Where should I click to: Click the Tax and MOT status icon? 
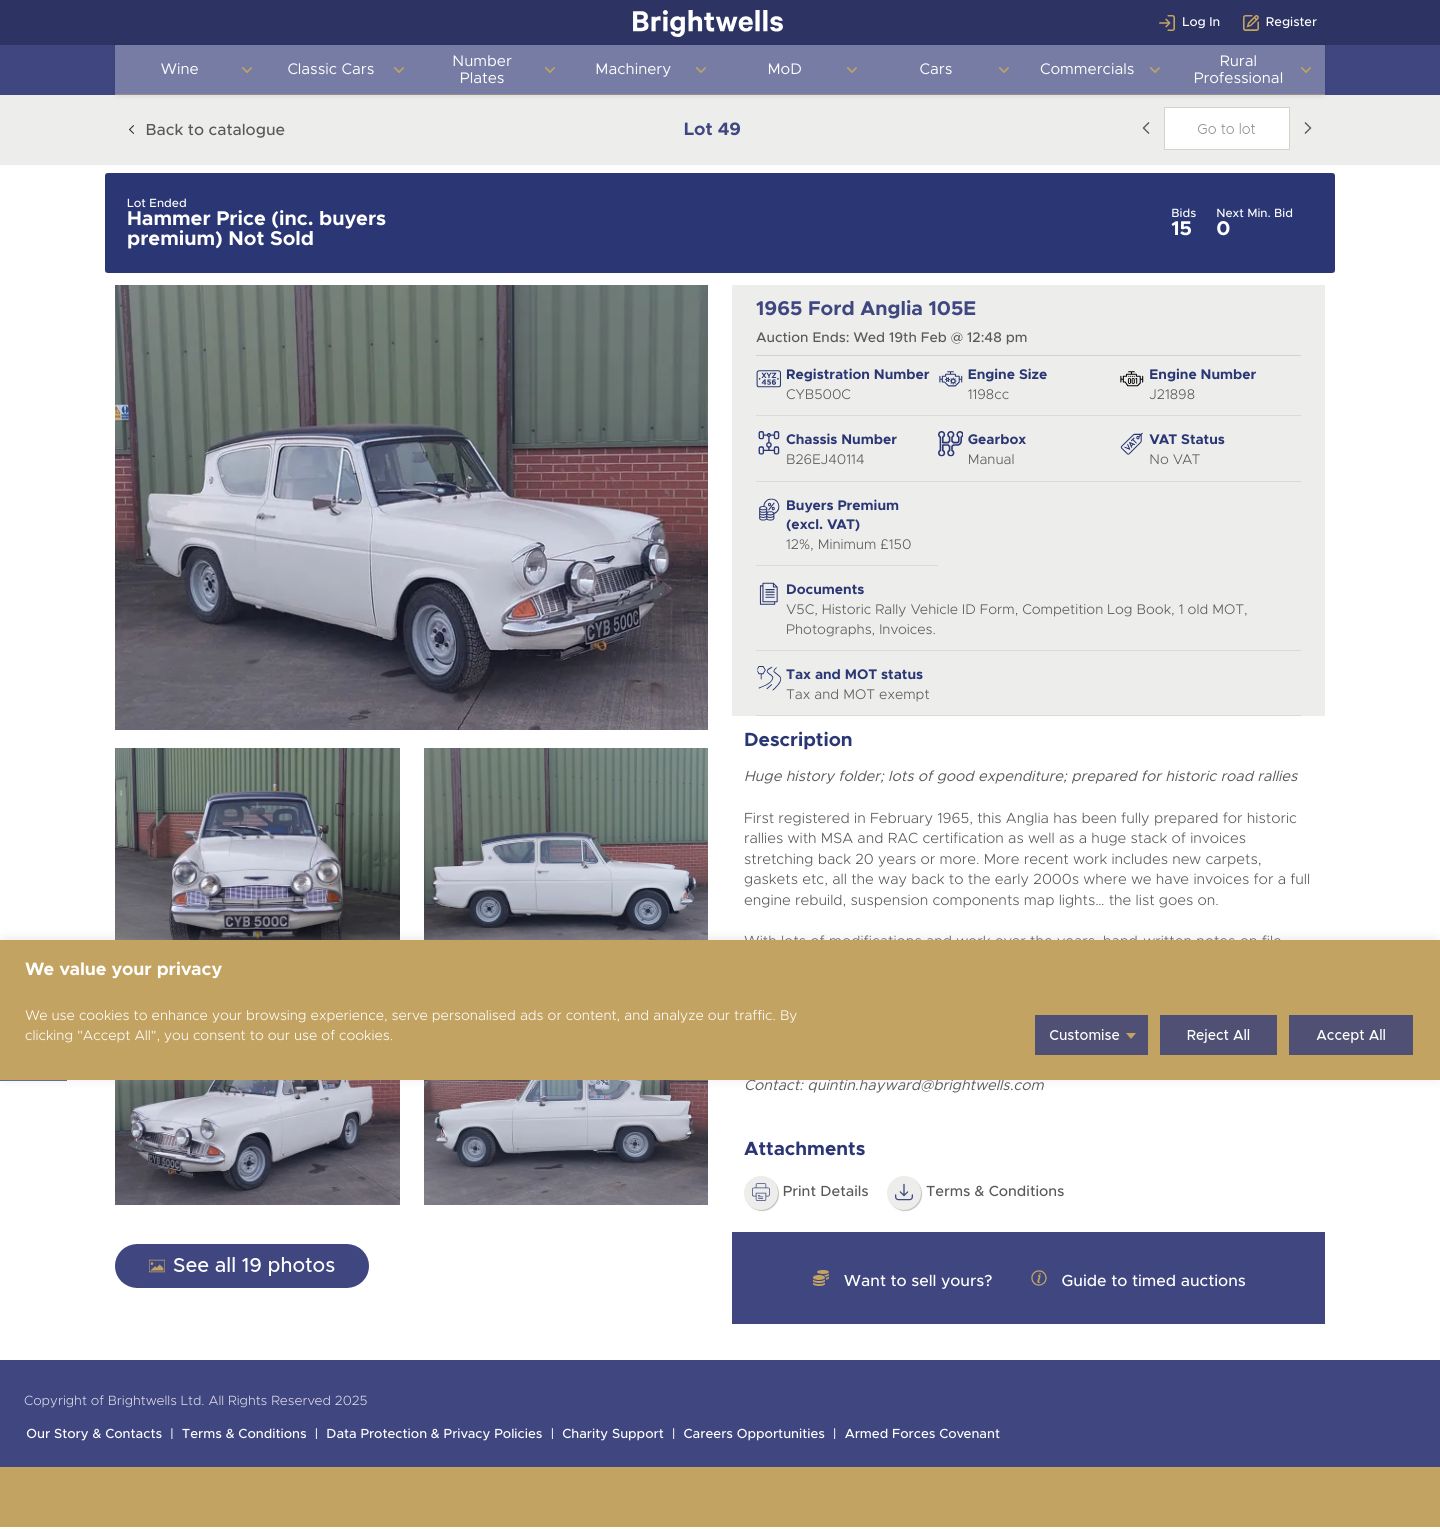(x=768, y=678)
